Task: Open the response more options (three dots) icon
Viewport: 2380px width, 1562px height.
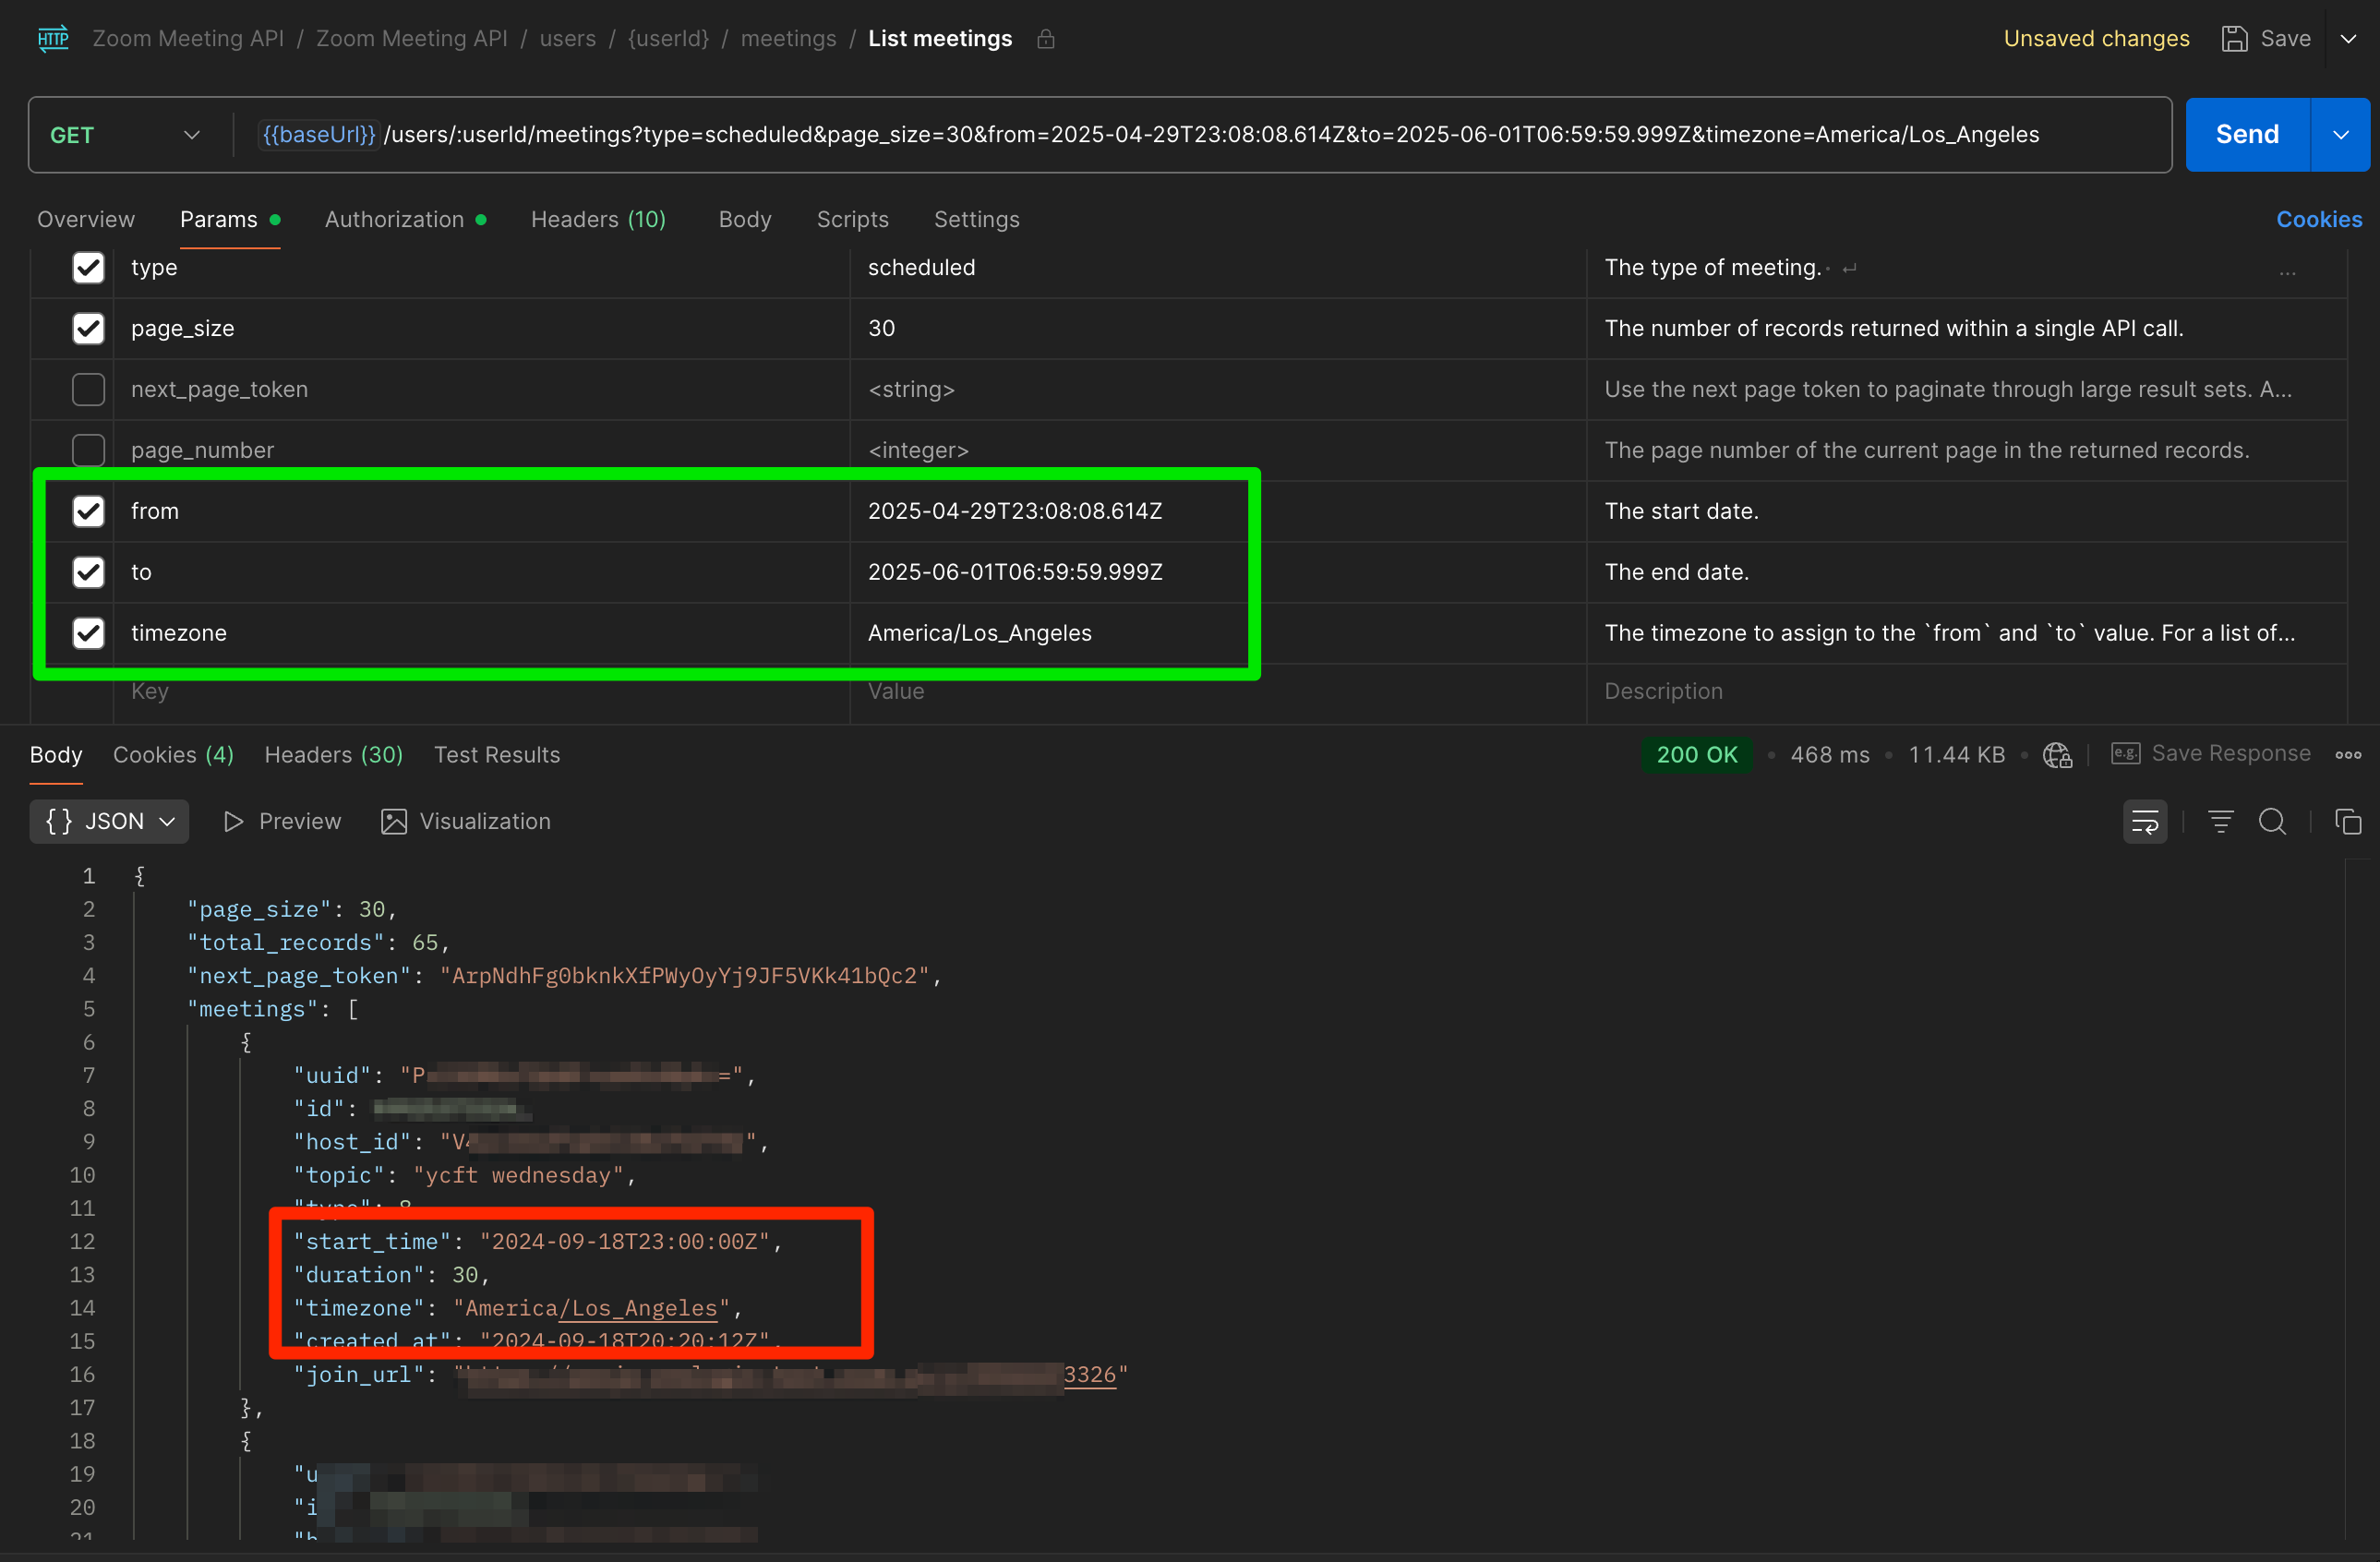Action: [2347, 755]
